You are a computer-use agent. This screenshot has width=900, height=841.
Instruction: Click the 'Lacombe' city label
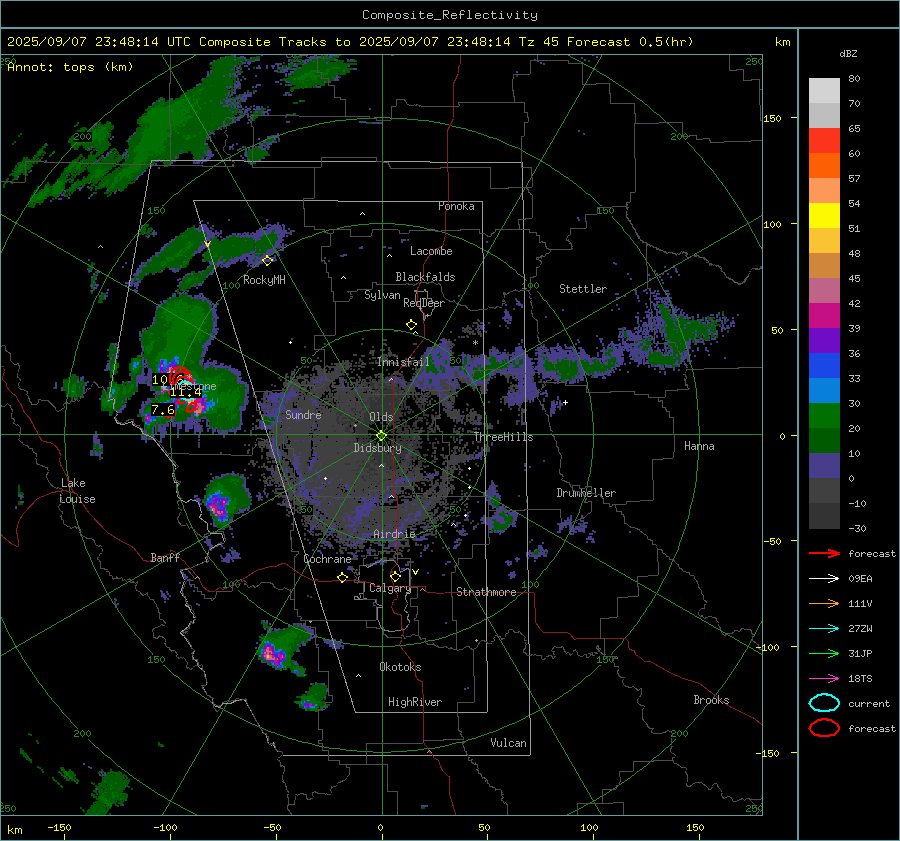tap(431, 251)
